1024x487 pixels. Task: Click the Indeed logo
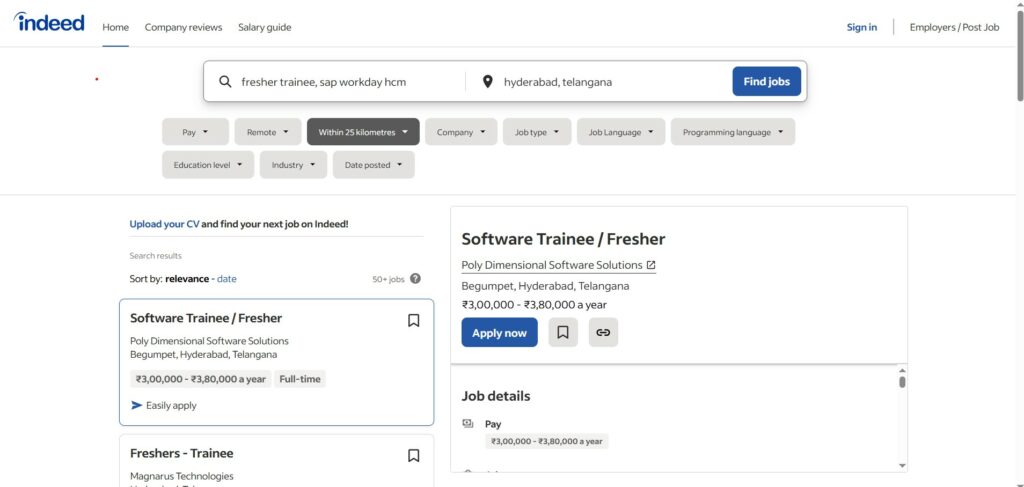tap(49, 23)
